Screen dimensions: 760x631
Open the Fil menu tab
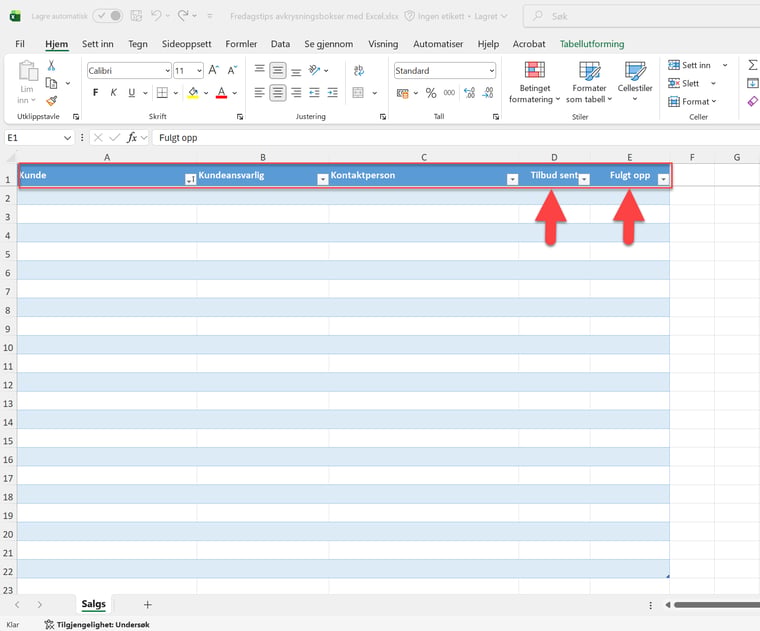point(20,44)
